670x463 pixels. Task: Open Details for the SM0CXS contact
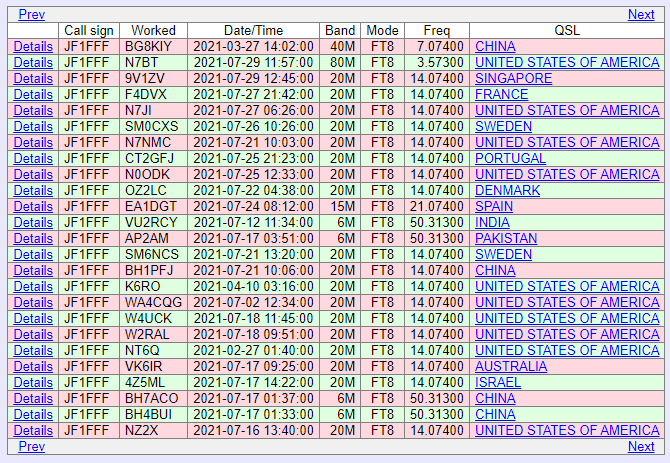pos(33,126)
